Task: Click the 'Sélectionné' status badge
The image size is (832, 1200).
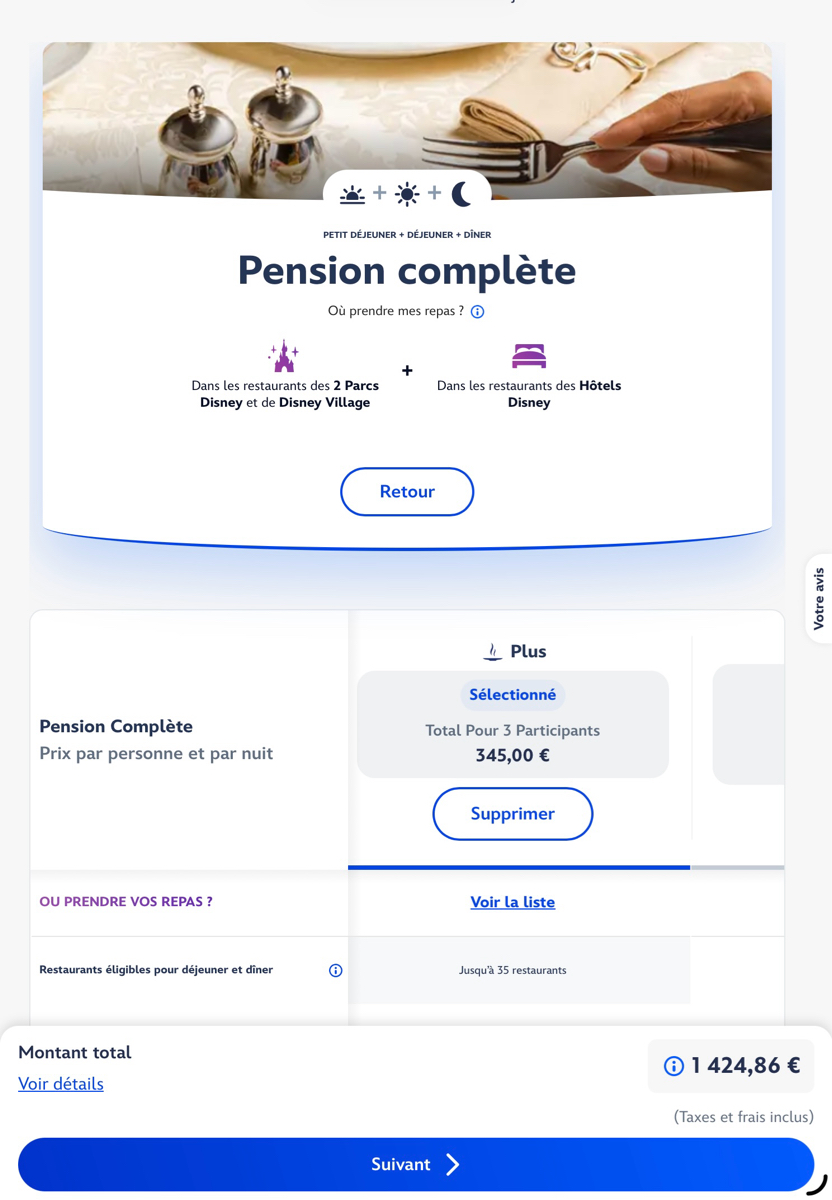Action: pyautogui.click(x=512, y=695)
